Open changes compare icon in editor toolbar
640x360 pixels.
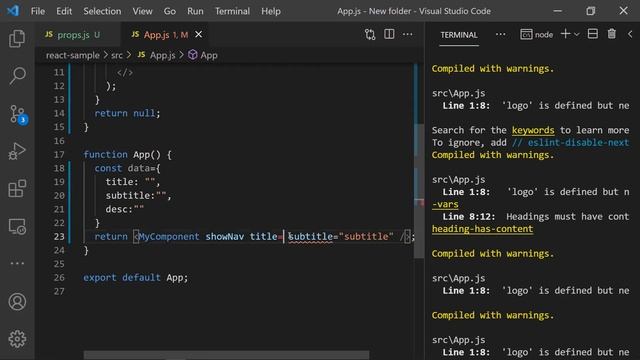click(370, 35)
